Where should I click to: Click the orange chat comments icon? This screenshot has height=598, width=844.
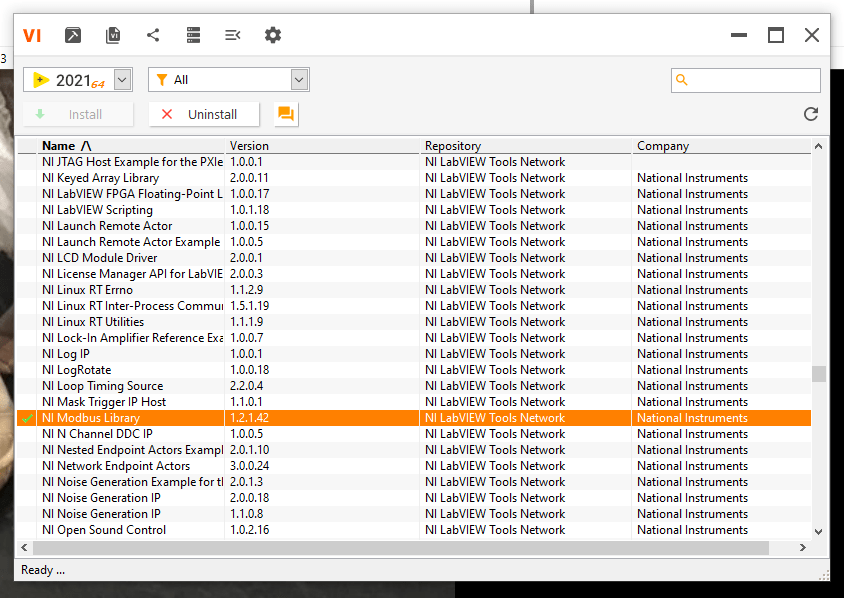click(x=286, y=114)
